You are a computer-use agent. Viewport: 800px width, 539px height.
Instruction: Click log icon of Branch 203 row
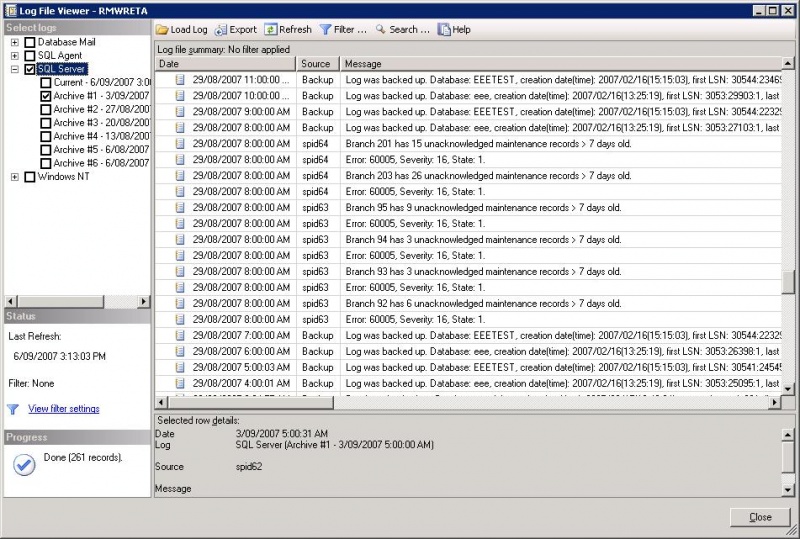(180, 176)
